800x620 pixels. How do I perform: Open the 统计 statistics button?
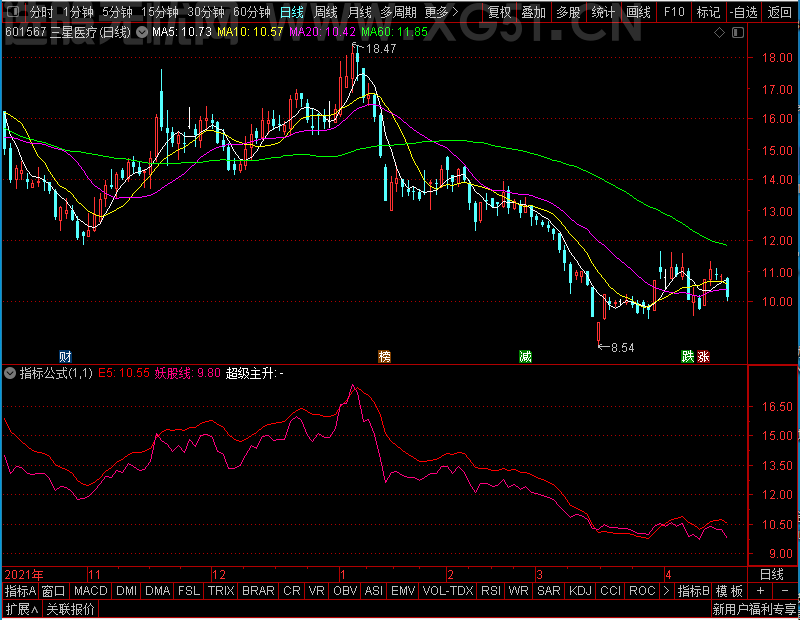point(604,12)
